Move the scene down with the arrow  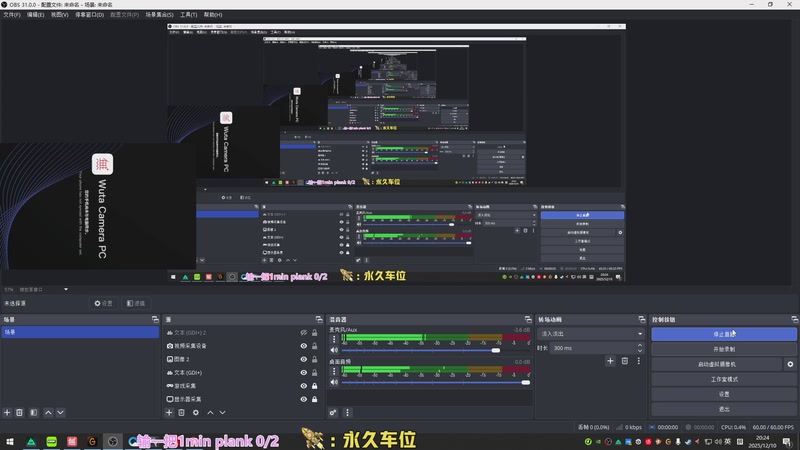(60, 412)
